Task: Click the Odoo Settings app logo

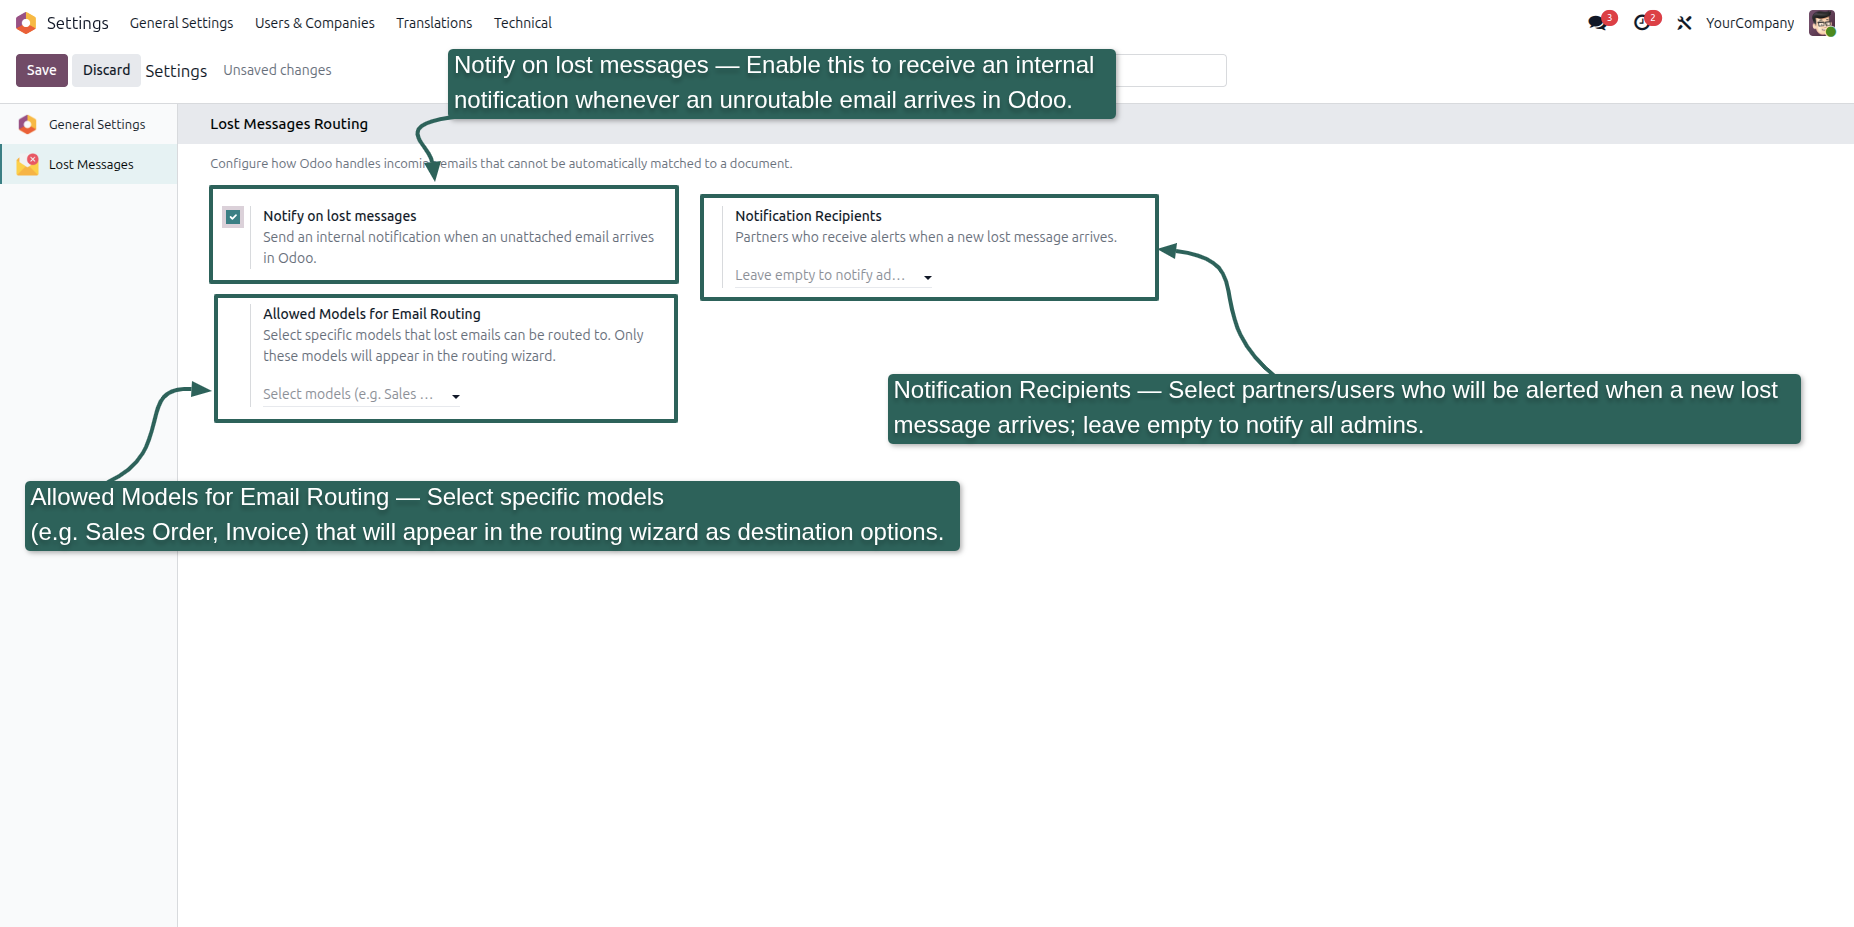Action: click(x=26, y=23)
